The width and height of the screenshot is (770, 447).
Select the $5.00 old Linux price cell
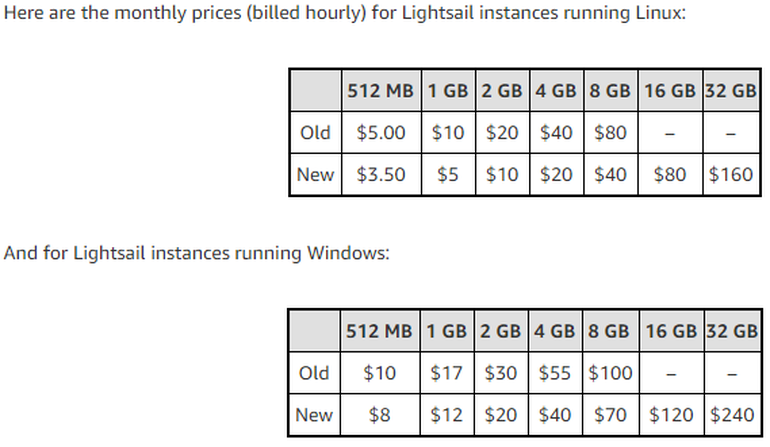point(381,132)
